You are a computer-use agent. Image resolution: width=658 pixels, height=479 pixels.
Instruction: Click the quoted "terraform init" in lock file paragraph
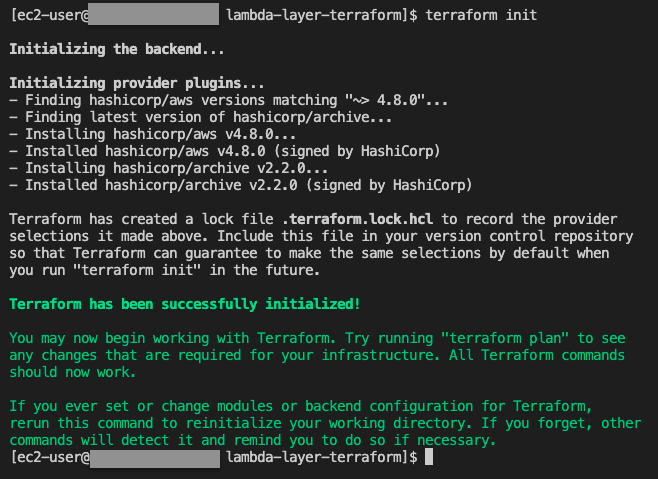(x=136, y=270)
